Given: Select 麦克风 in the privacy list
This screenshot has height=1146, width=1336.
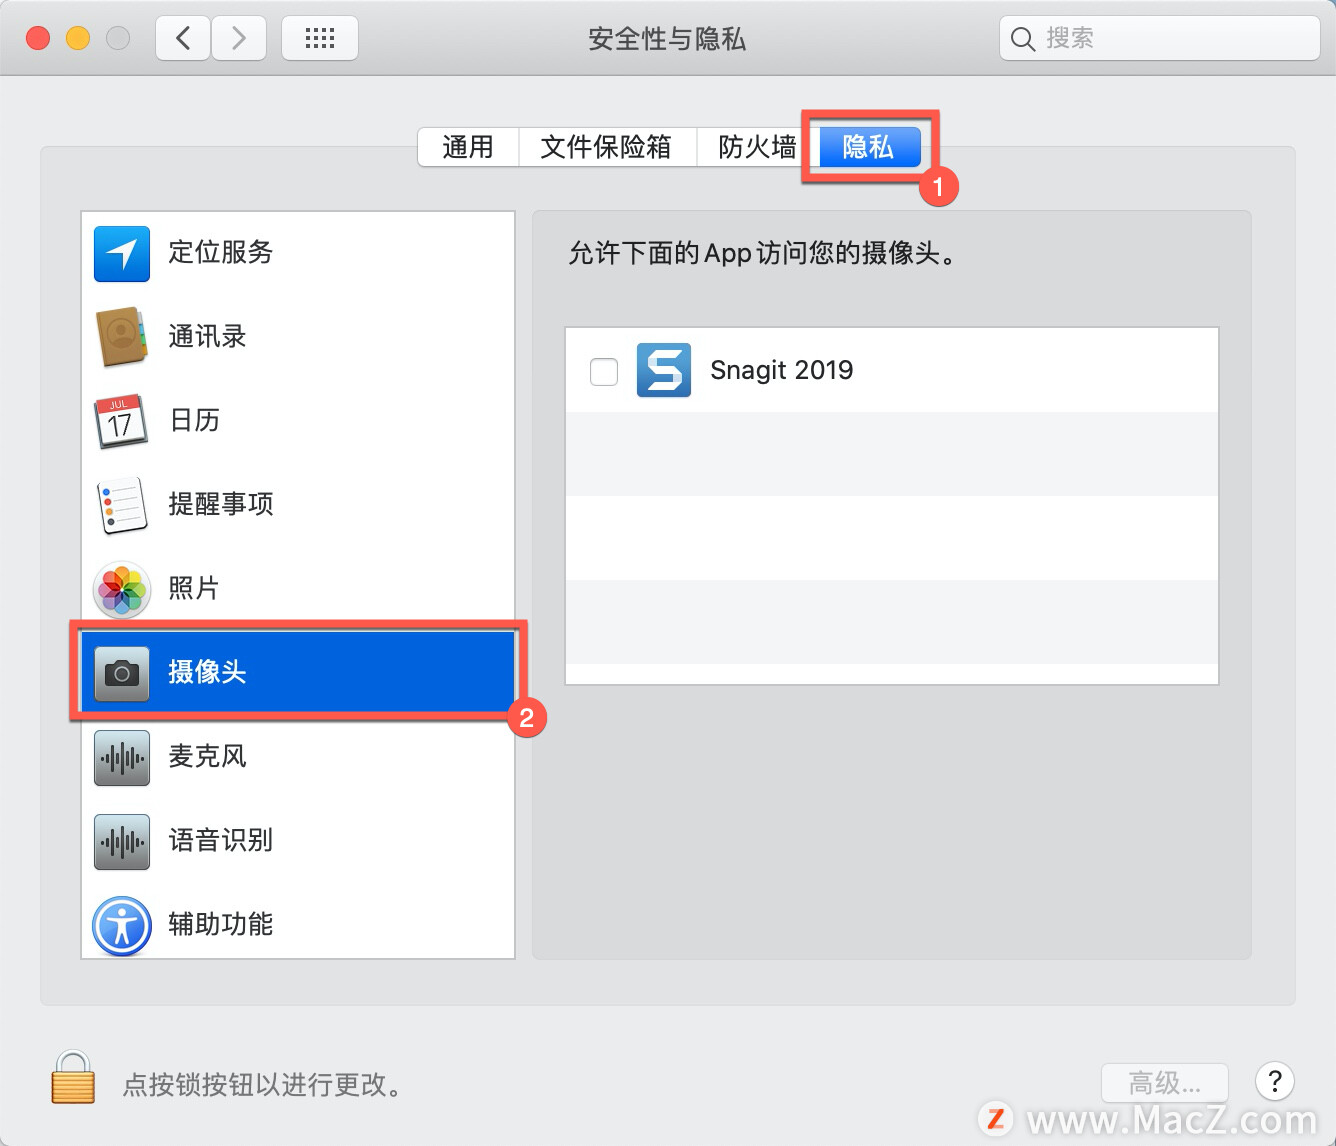Looking at the screenshot, I should (x=298, y=757).
